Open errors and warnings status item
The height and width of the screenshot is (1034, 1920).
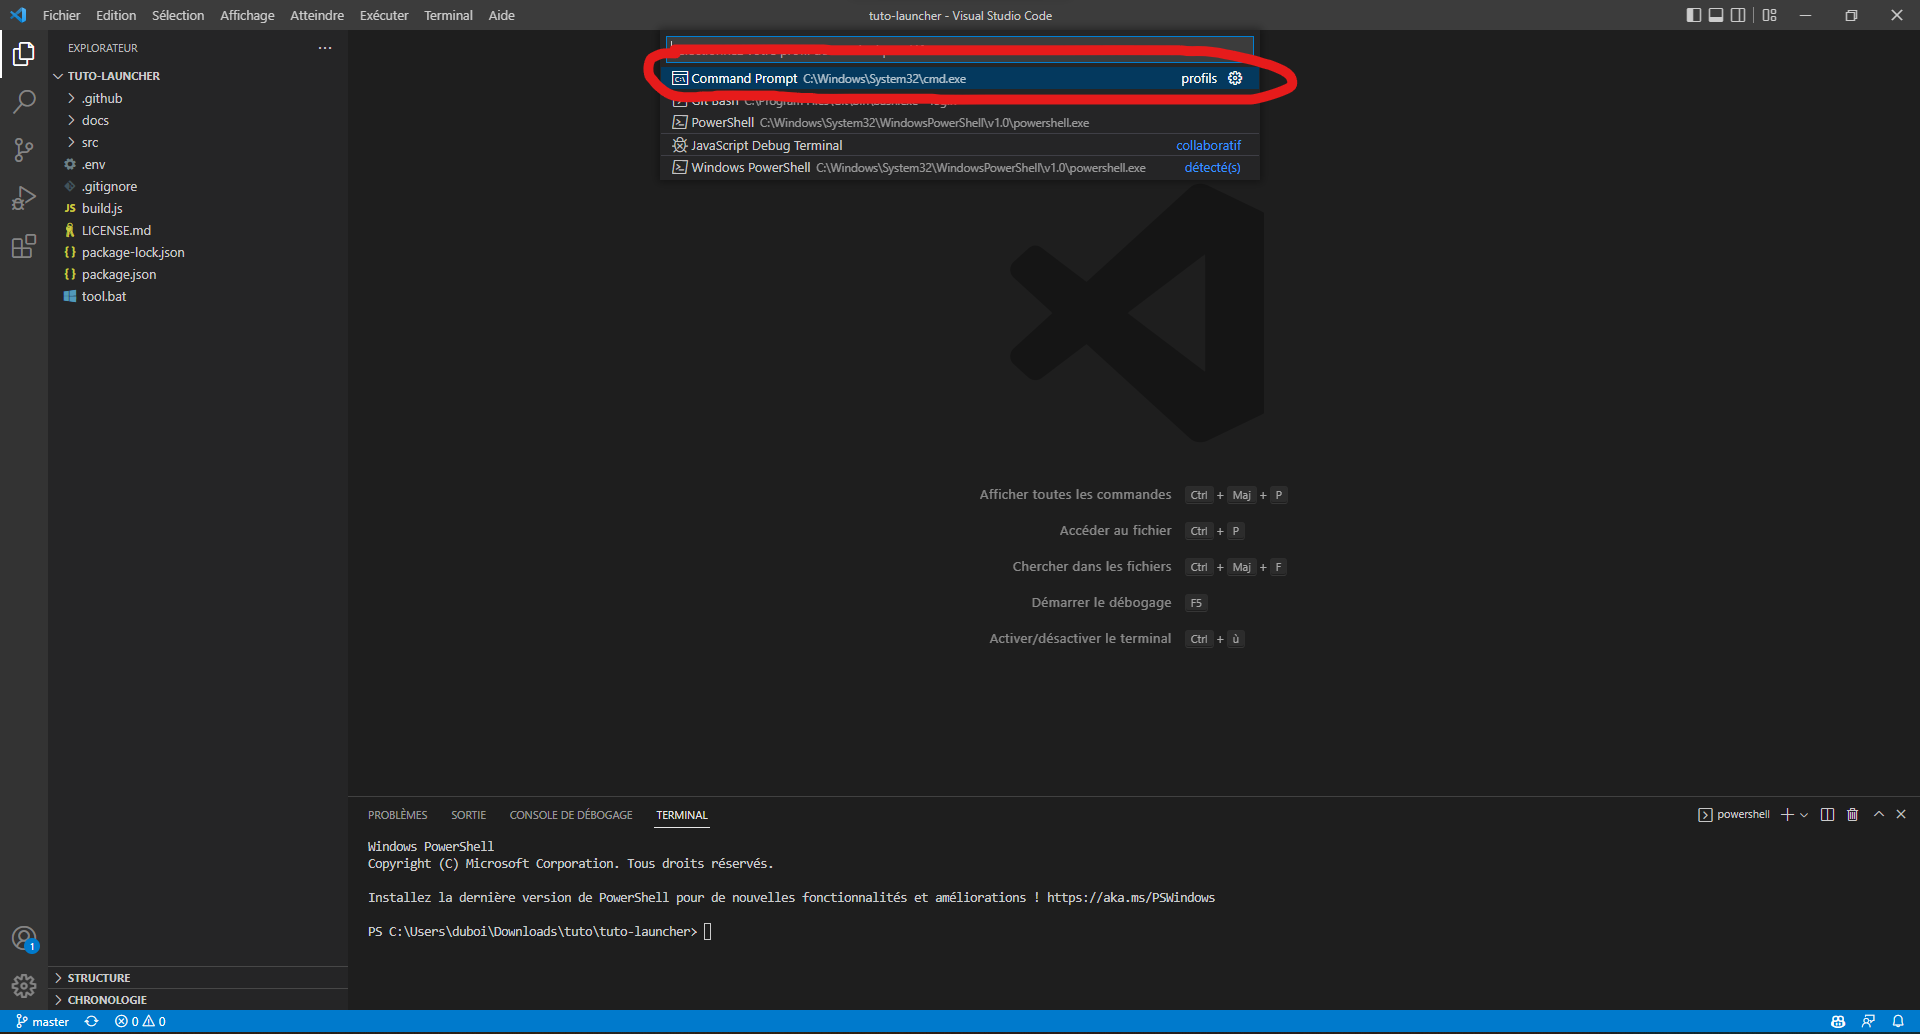click(140, 1021)
